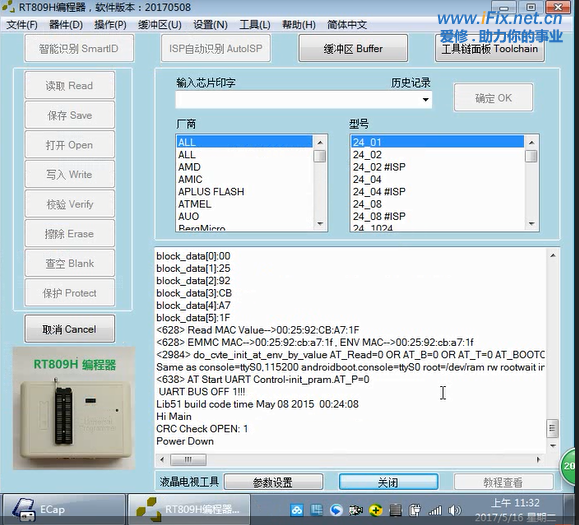The width and height of the screenshot is (579, 525).
Task: Click the network signal tray icon
Action: tap(435, 510)
